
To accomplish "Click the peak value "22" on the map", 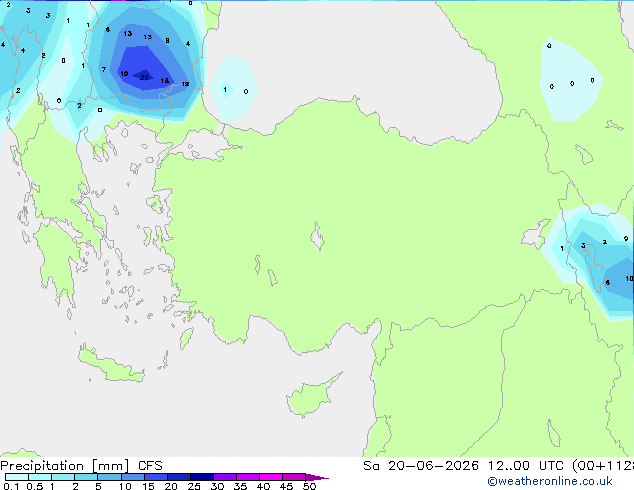I will (144, 77).
